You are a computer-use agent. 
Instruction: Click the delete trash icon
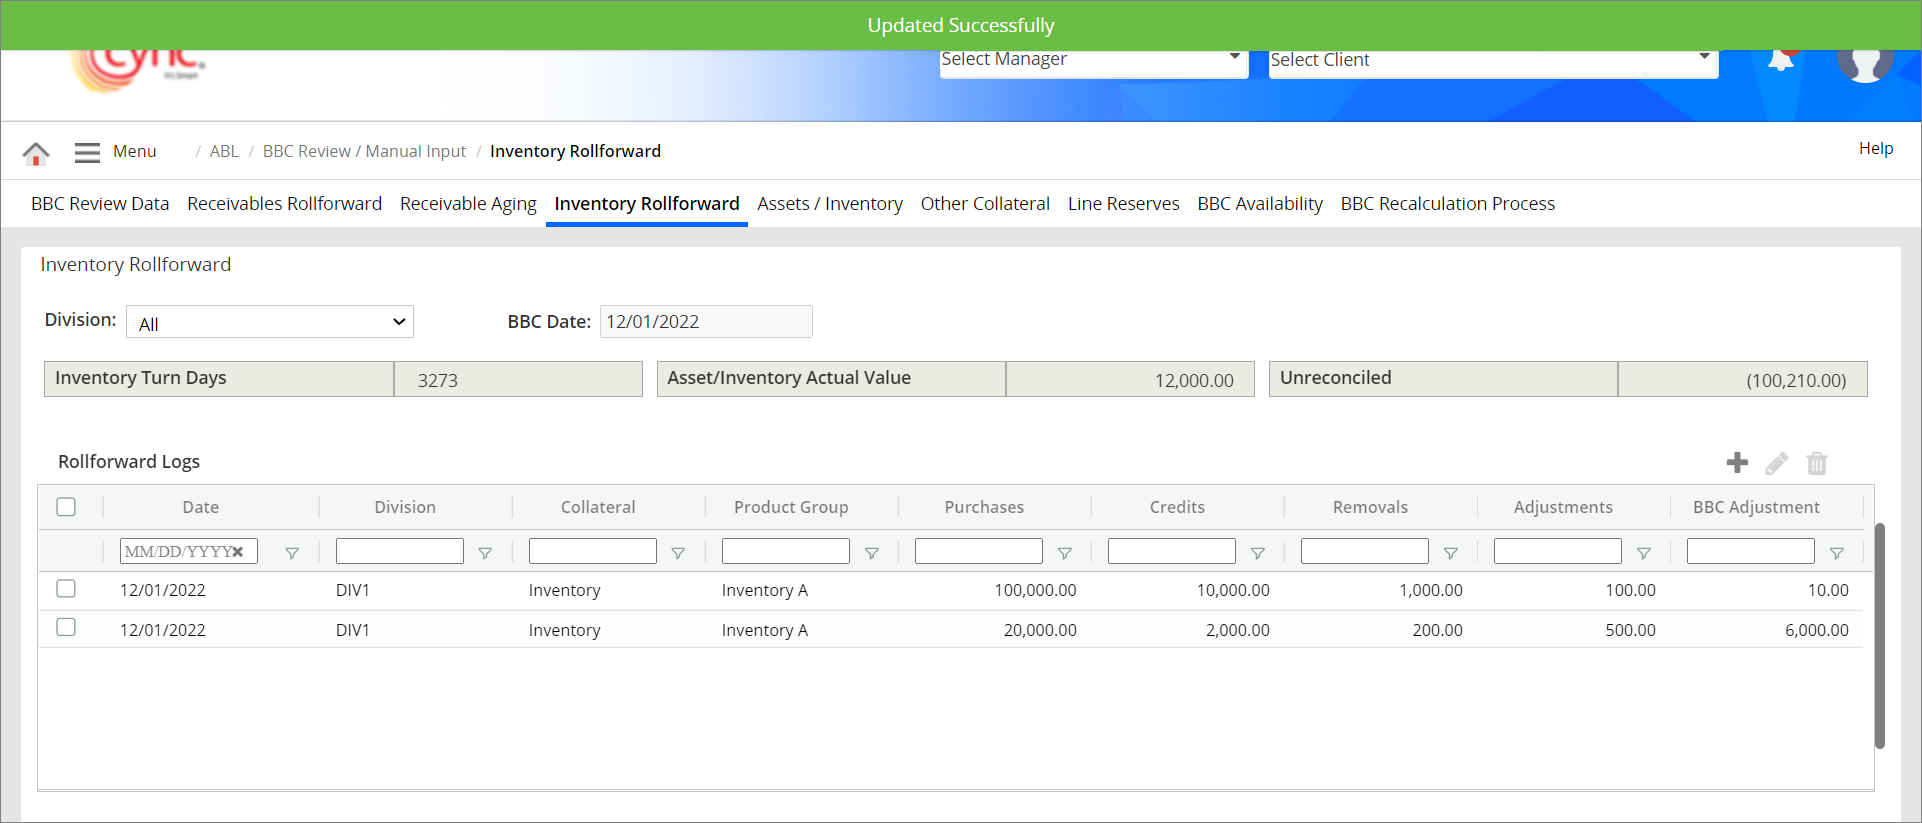coord(1816,463)
